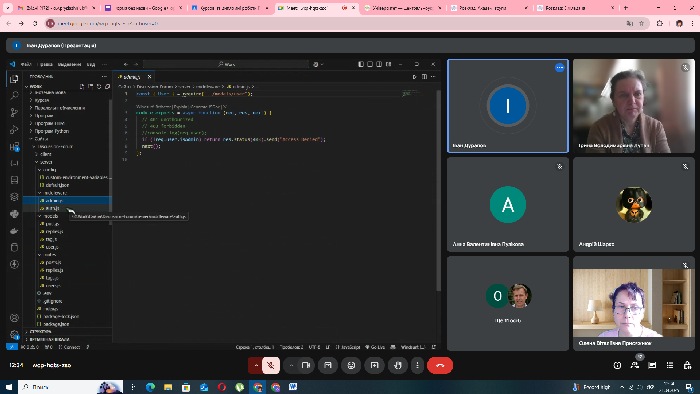Raise hand in Meet
Screen dimensions: 700x394
pyautogui.click(x=397, y=365)
